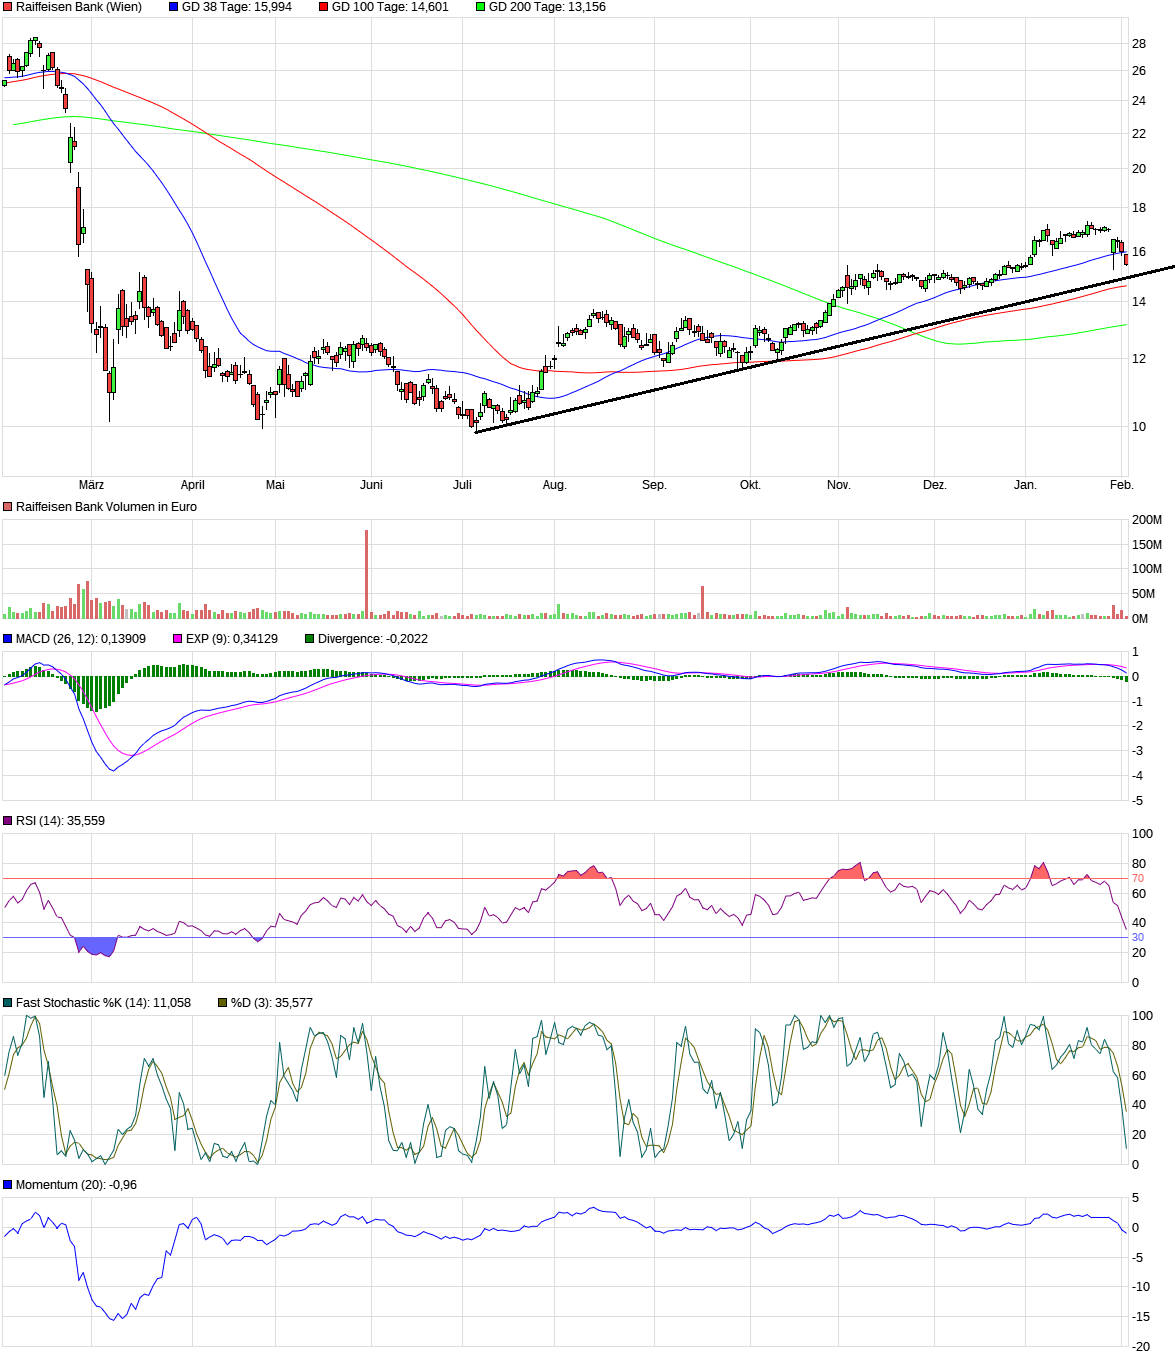This screenshot has height=1358, width=1175.
Task: Expand the MACD value readout
Action: (80, 637)
